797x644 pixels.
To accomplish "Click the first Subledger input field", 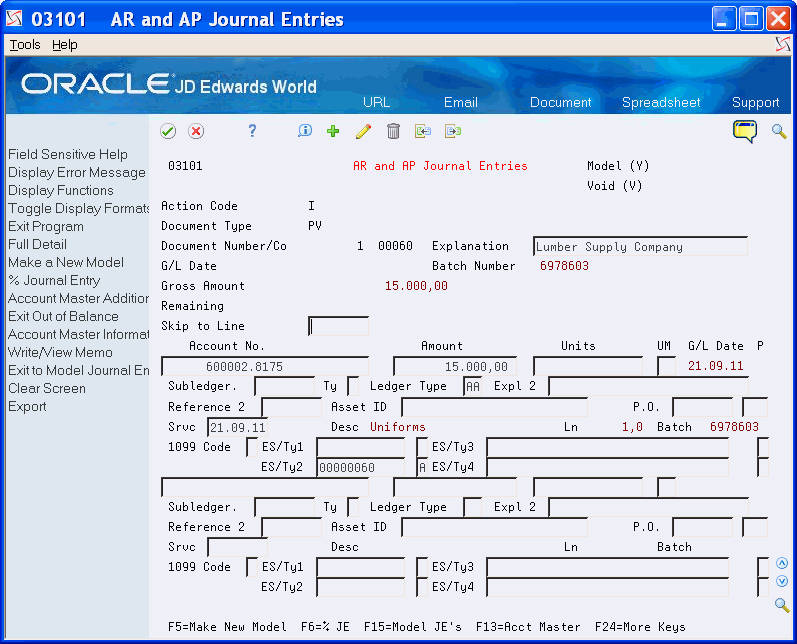I will 285,386.
